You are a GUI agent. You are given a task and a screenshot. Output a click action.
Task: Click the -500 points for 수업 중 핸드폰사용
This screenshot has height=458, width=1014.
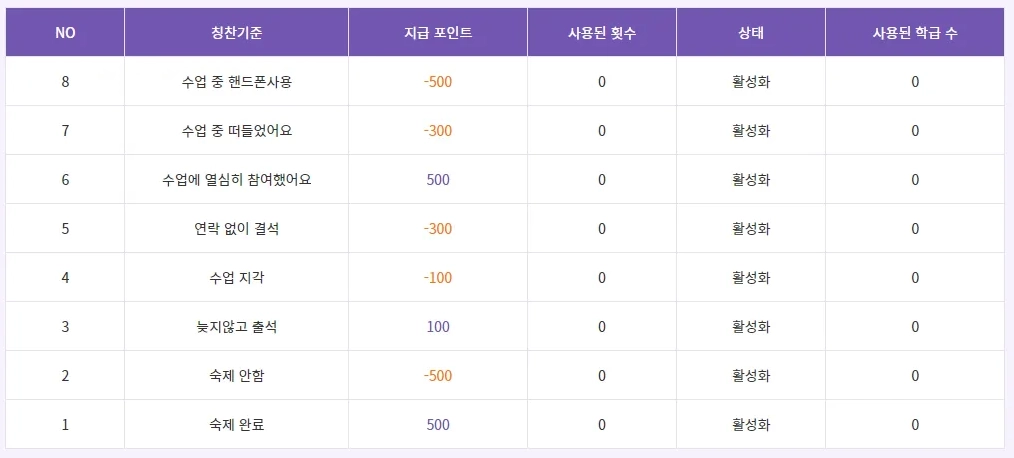[x=438, y=82]
